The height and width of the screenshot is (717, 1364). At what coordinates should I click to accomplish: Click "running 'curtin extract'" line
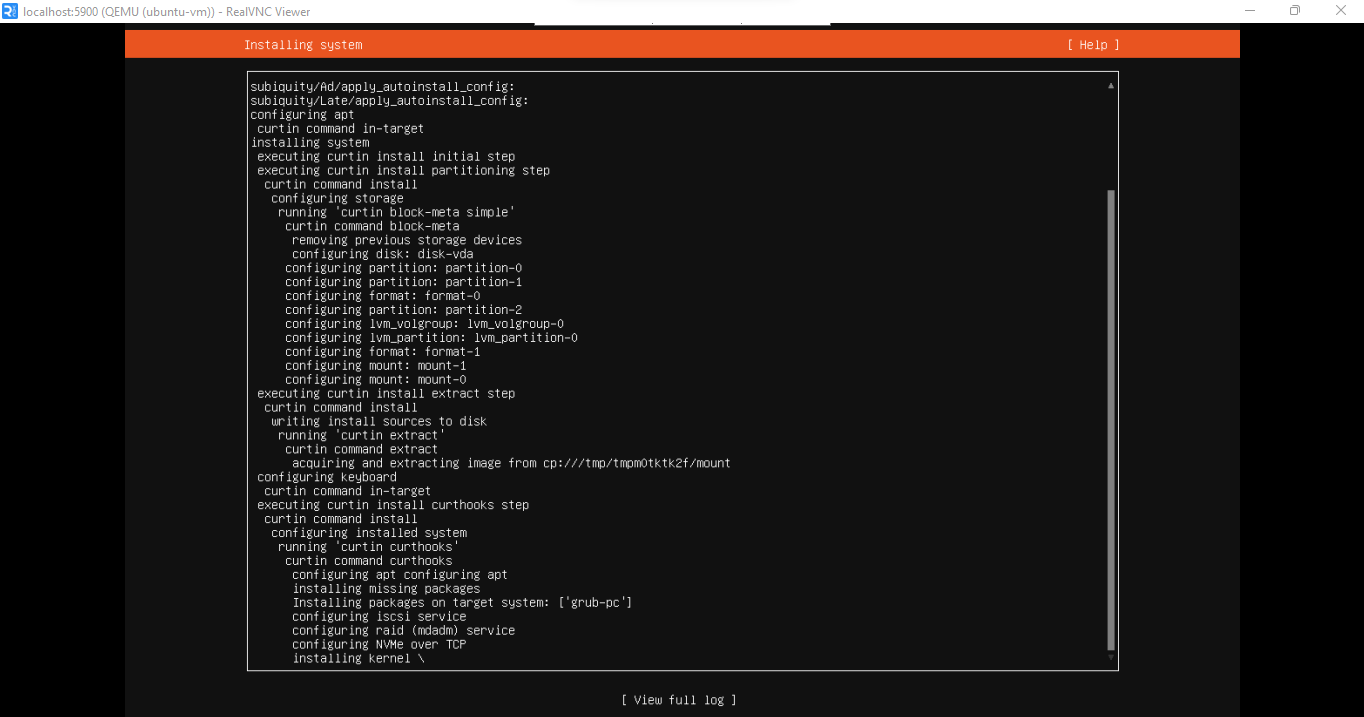pyautogui.click(x=361, y=437)
